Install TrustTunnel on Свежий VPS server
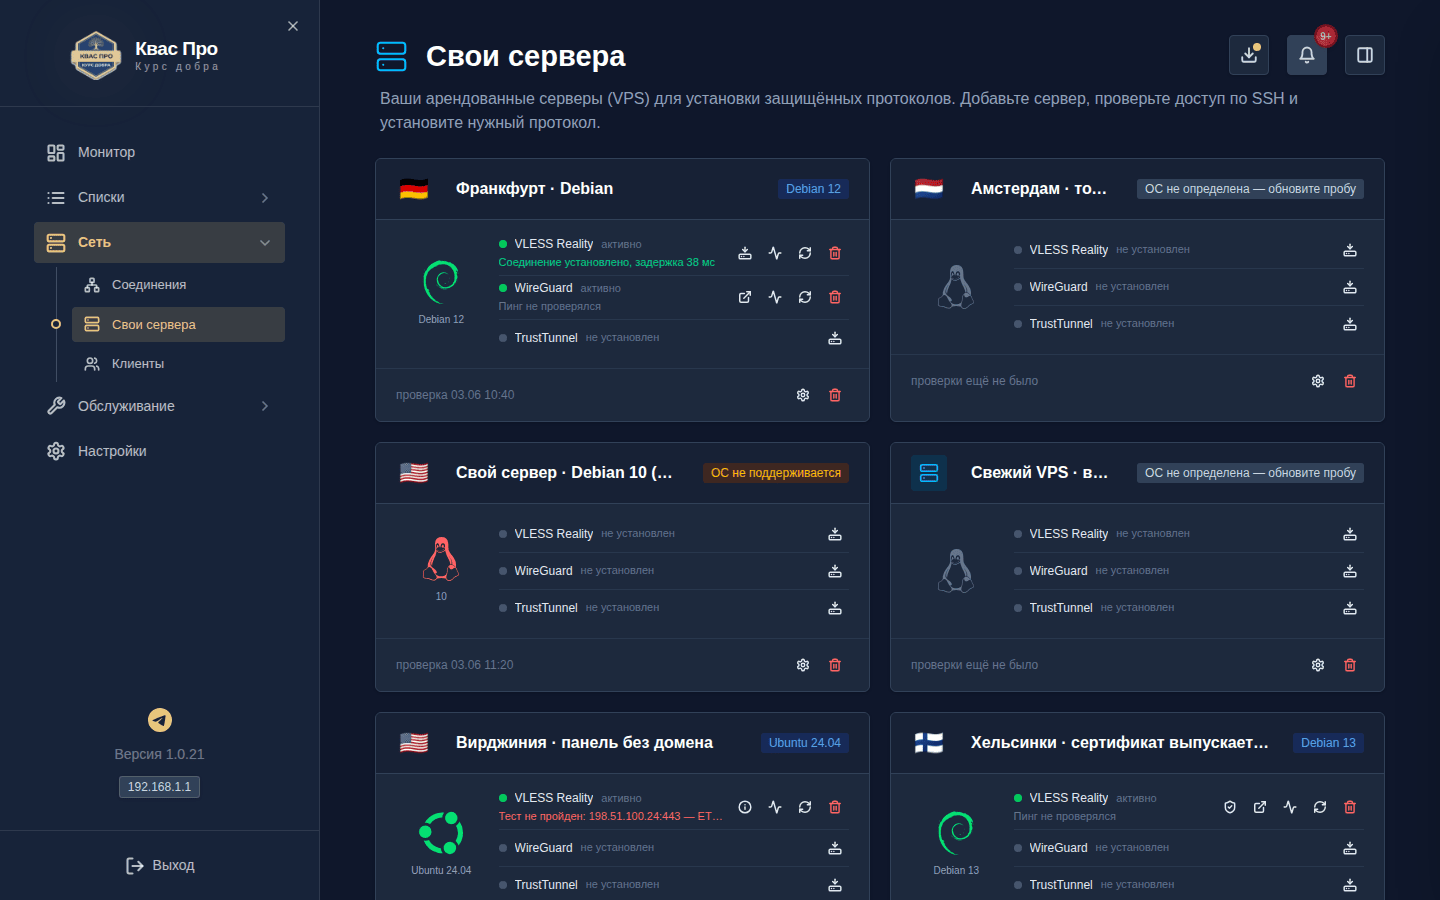 tap(1350, 608)
